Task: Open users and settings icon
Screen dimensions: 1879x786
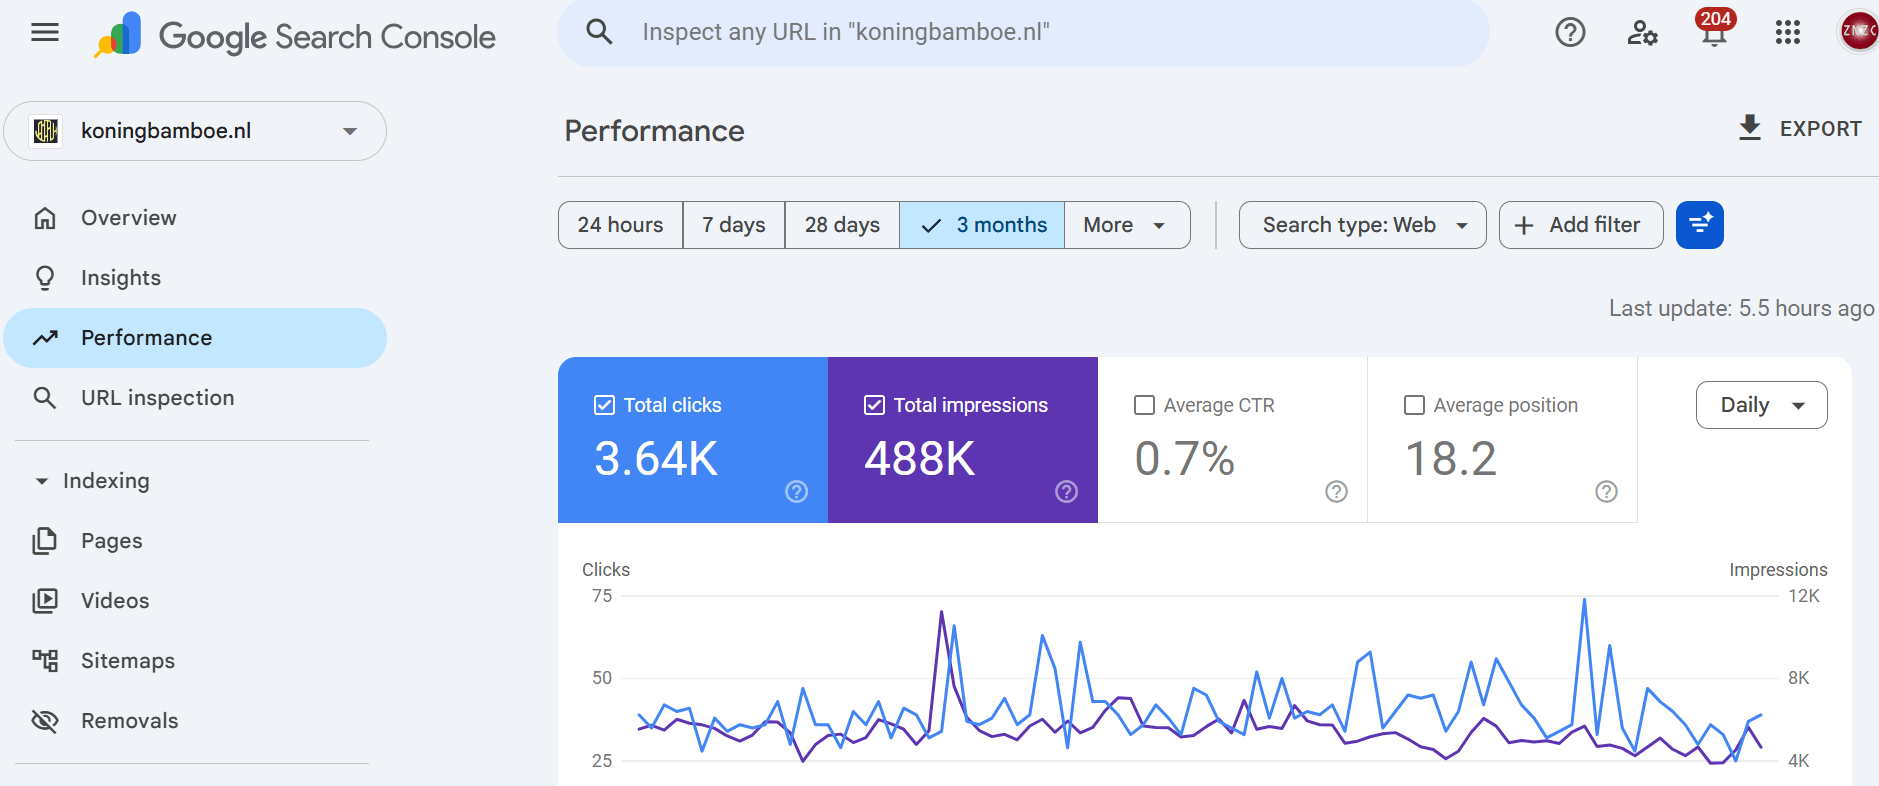Action: coord(1642,33)
